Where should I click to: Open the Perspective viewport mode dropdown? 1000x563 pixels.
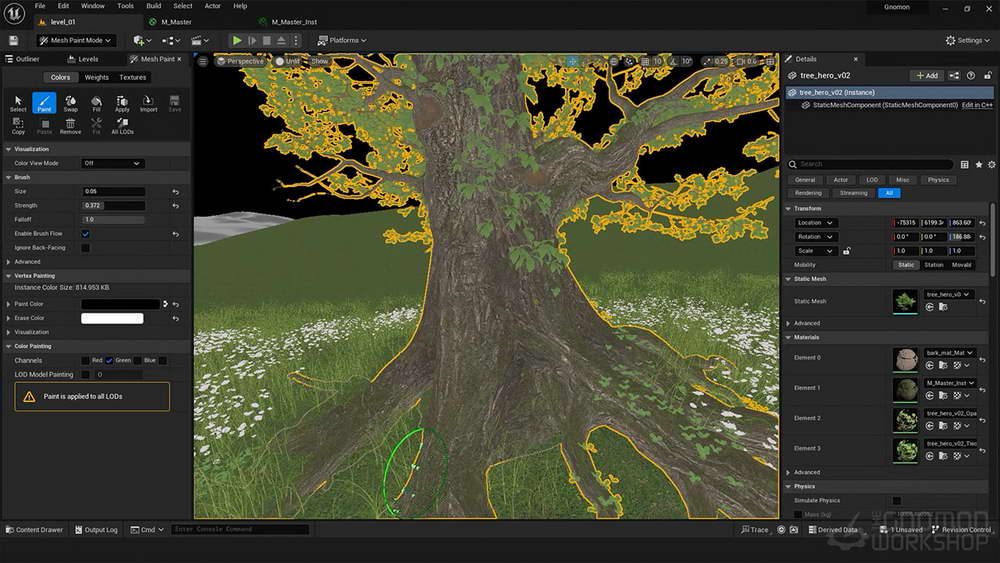[240, 61]
